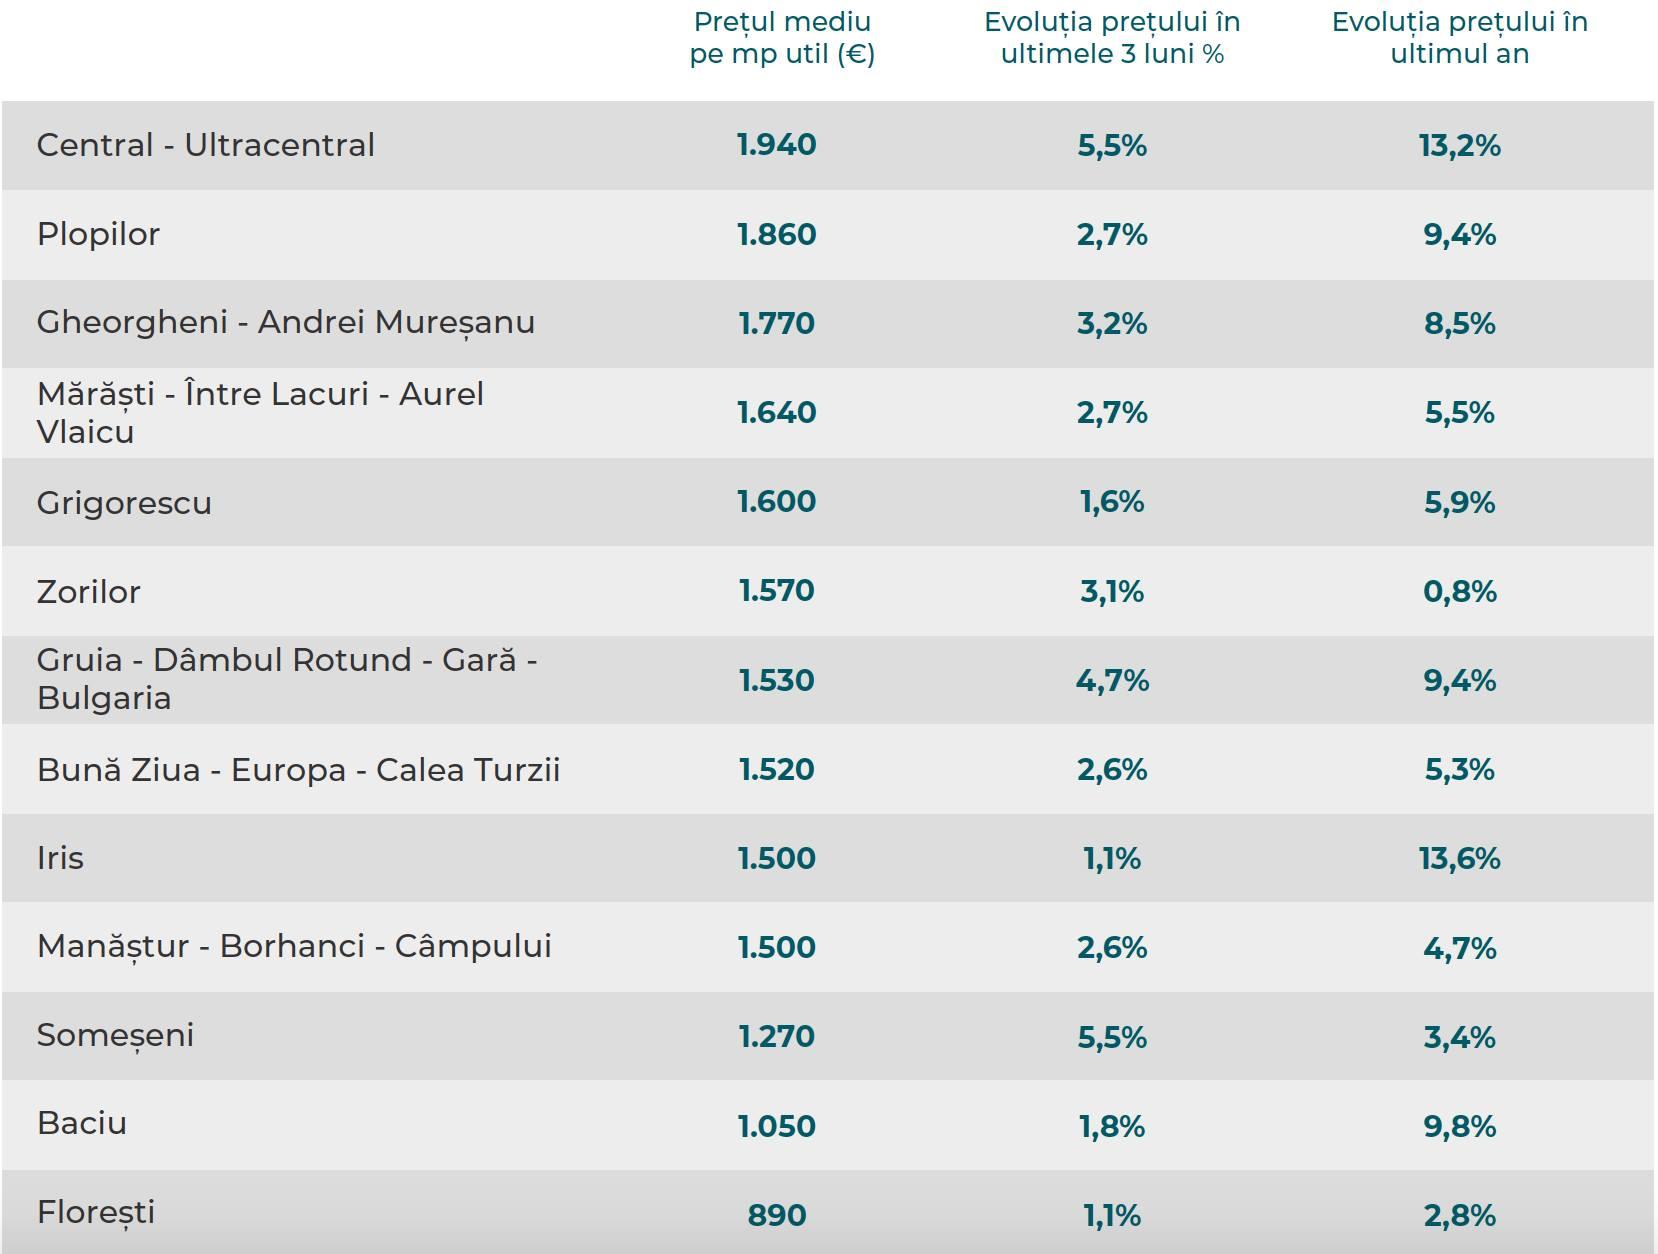Select the Someșeni neighborhood name
Image resolution: width=1658 pixels, height=1254 pixels.
[115, 1035]
